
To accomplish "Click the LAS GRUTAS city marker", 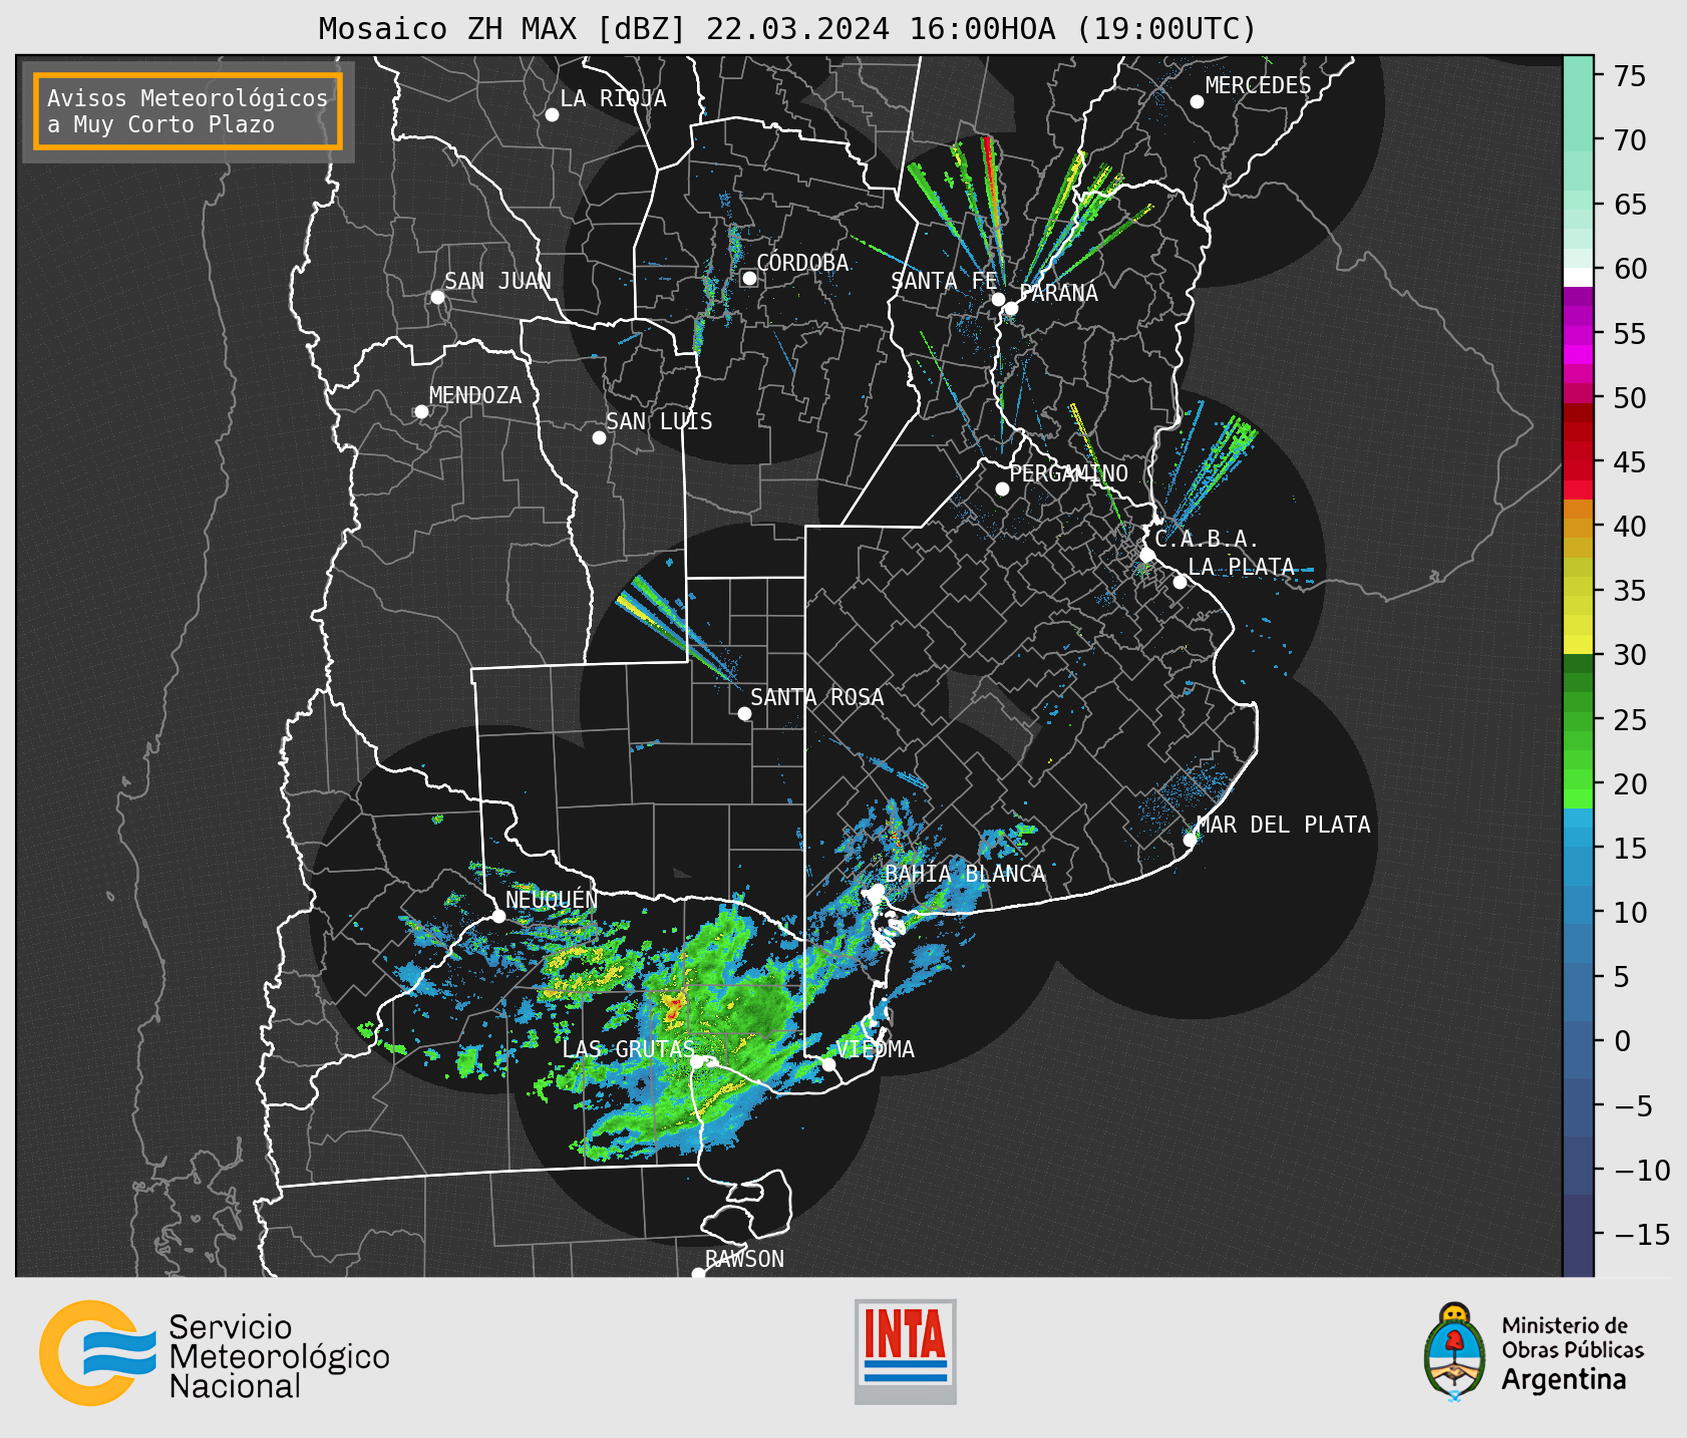I will [x=698, y=1063].
